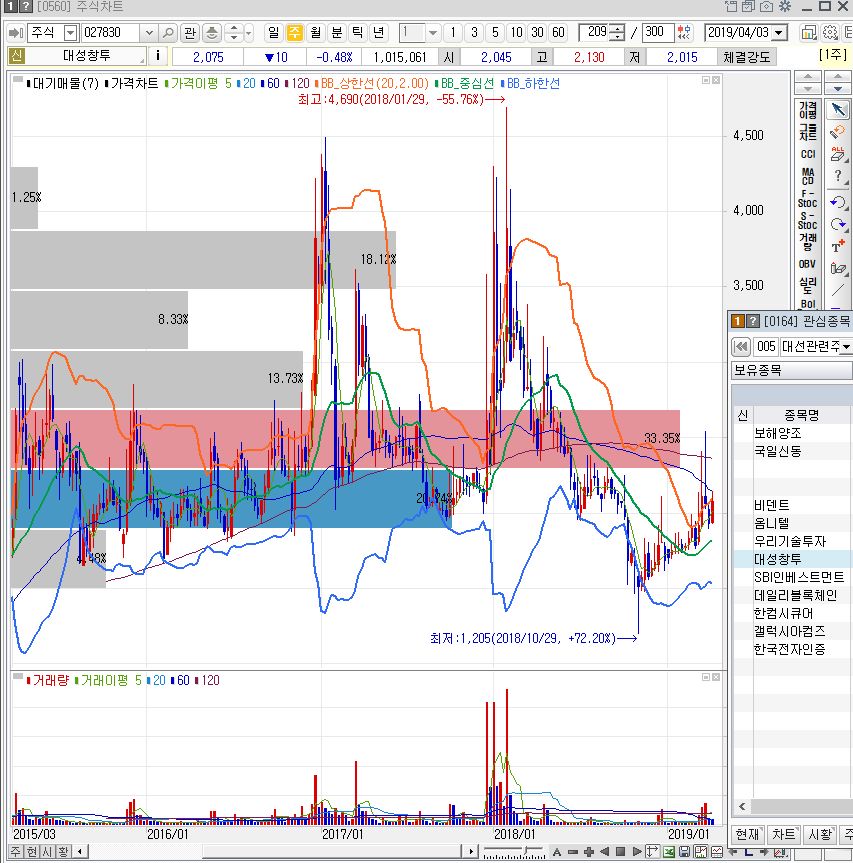The width and height of the screenshot is (853, 863).
Task: Click the reverse play triangle in bottom bar
Action: tap(605, 852)
